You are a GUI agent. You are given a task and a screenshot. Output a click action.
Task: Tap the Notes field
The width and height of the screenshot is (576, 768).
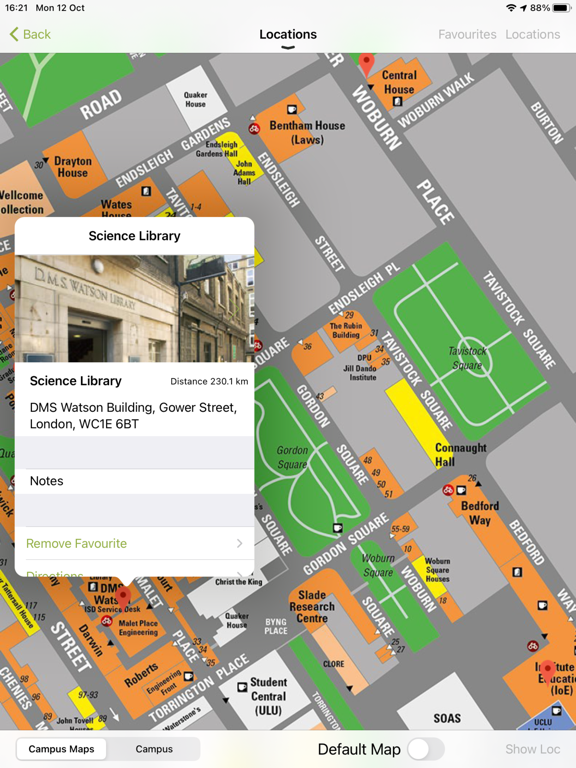tap(135, 481)
